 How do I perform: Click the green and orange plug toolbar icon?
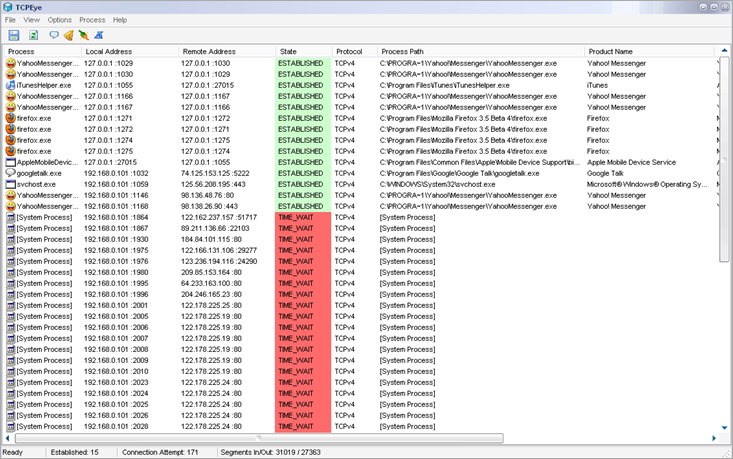84,35
